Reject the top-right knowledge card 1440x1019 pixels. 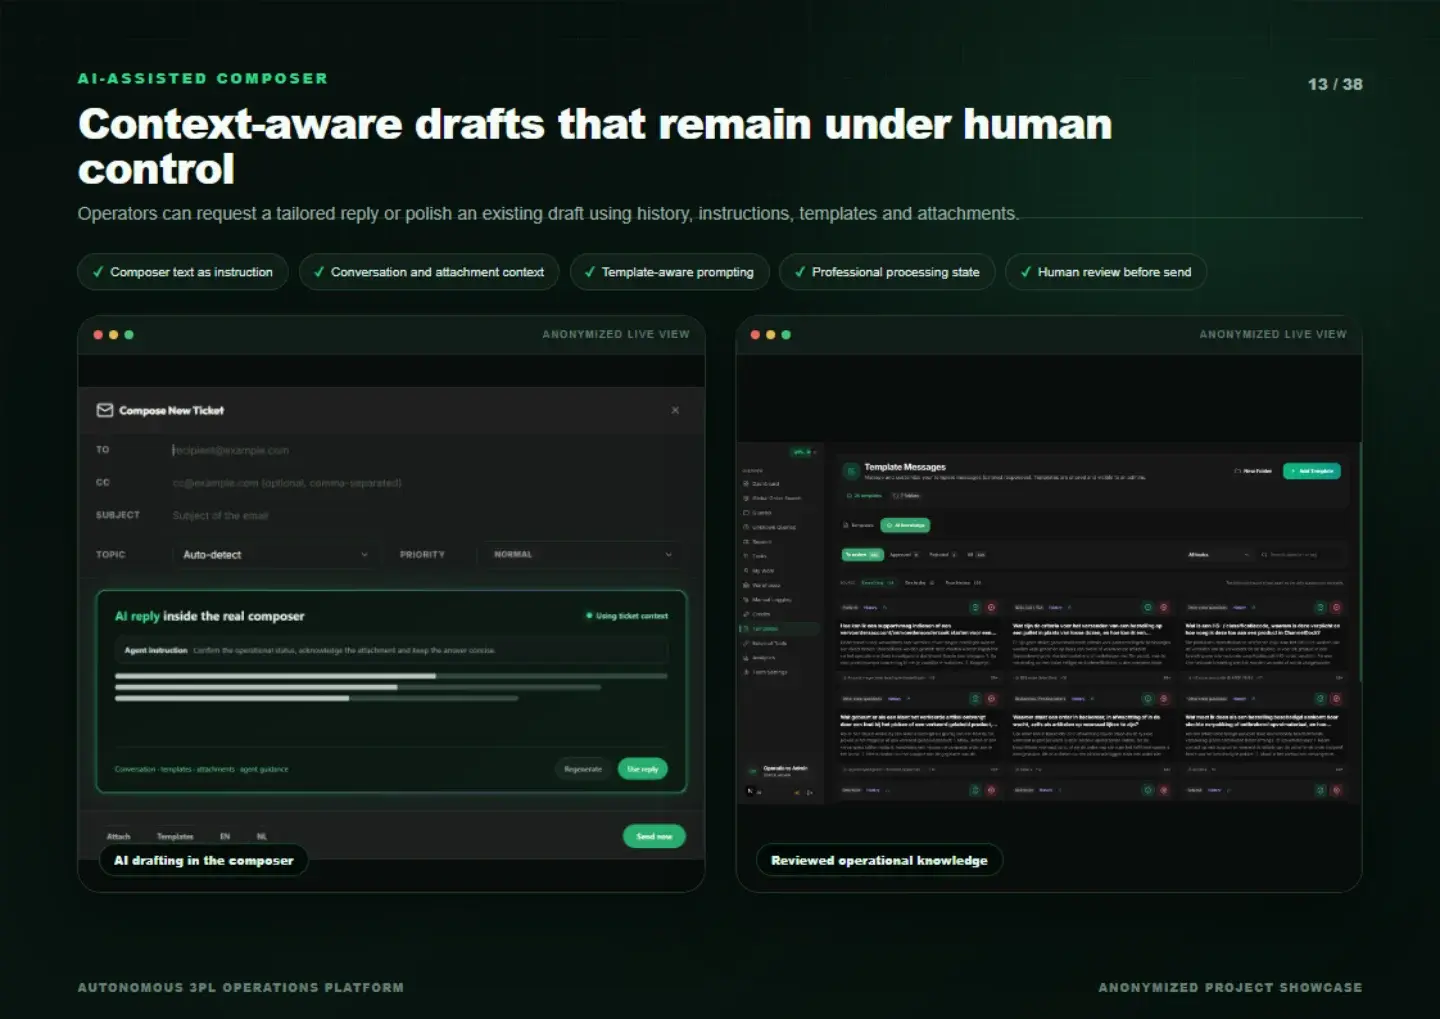tap(1336, 607)
